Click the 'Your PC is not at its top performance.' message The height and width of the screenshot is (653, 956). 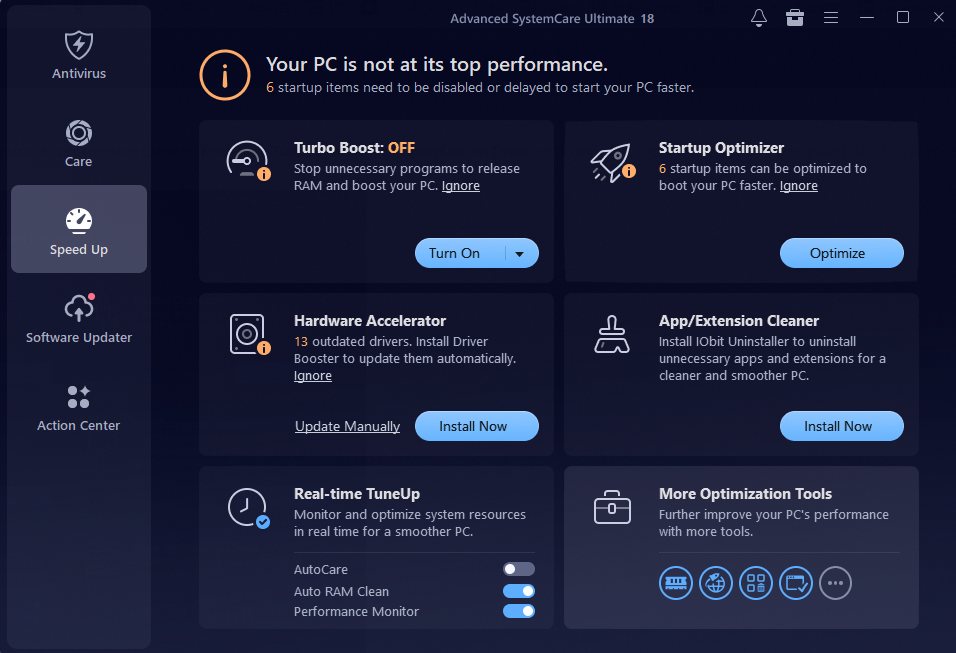click(437, 65)
